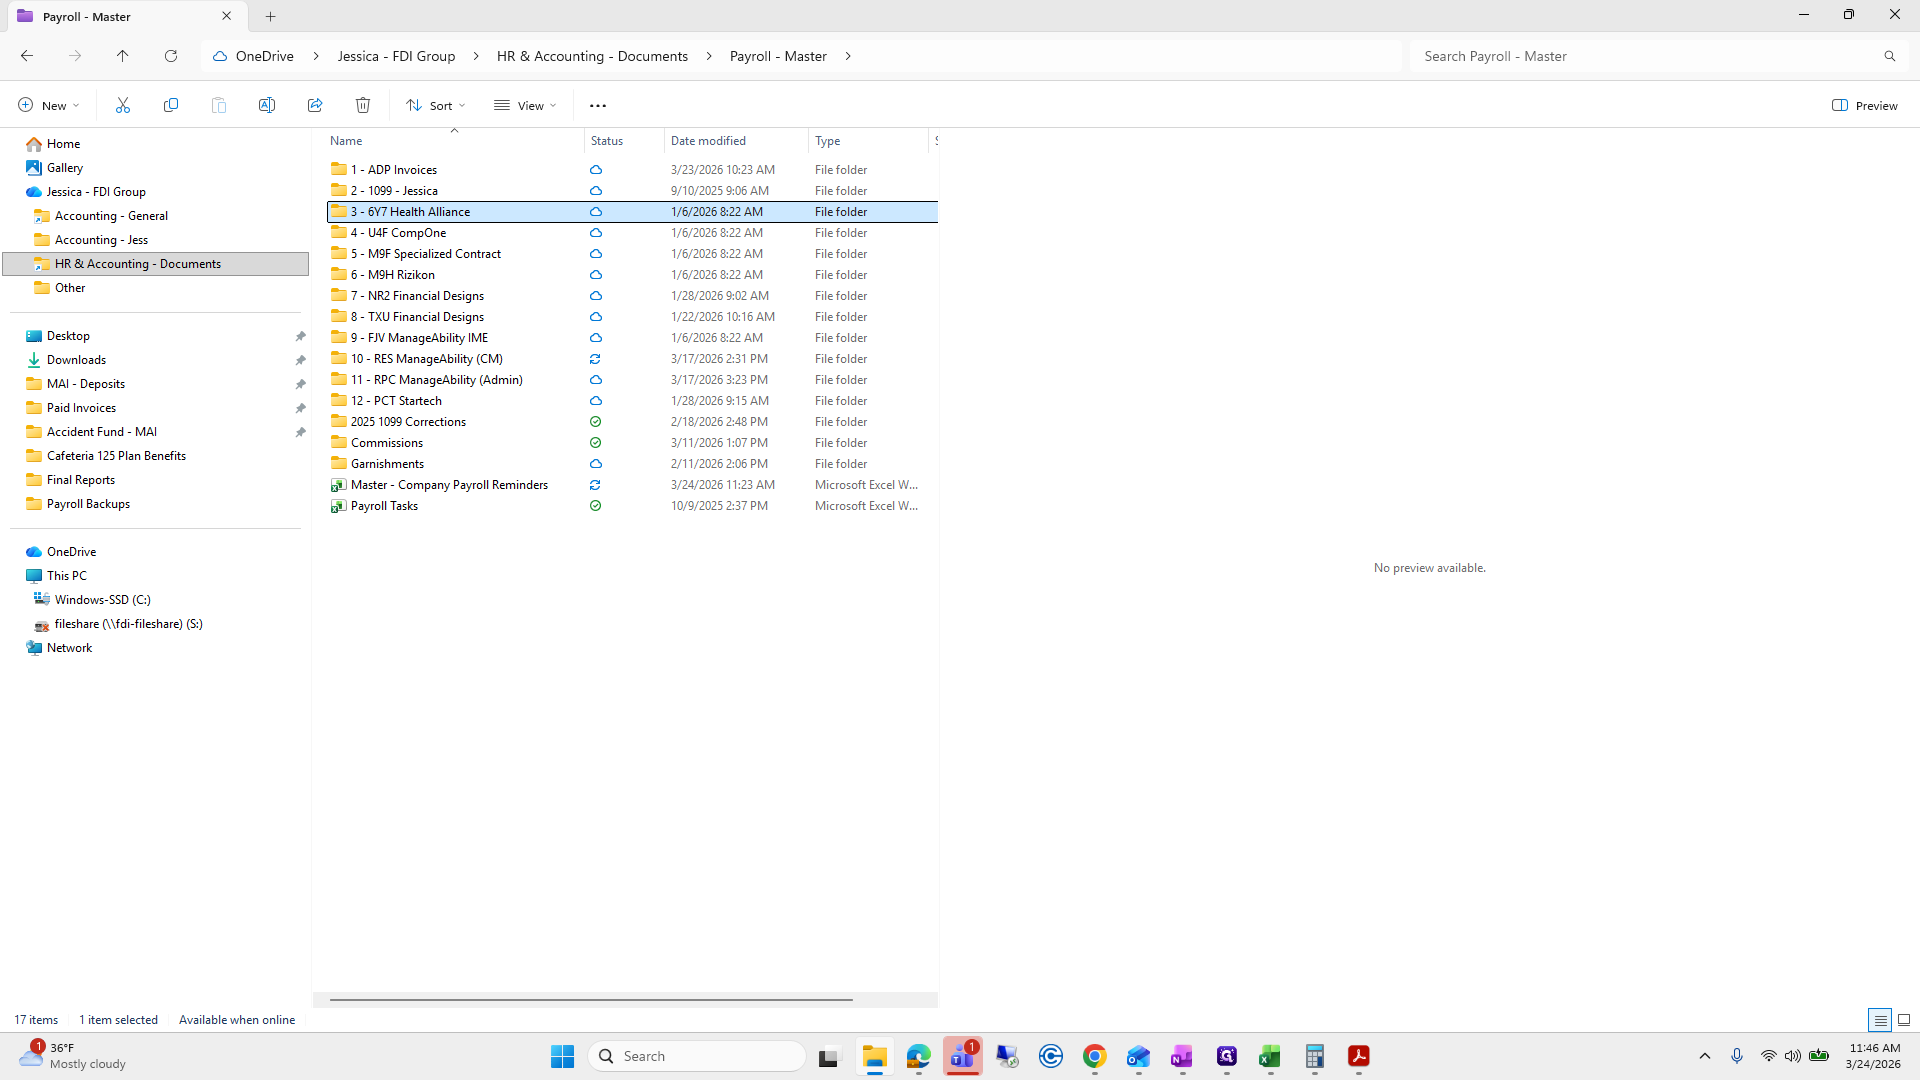Image resolution: width=1920 pixels, height=1080 pixels.
Task: Click the Copy icon in toolbar
Action: coord(171,105)
